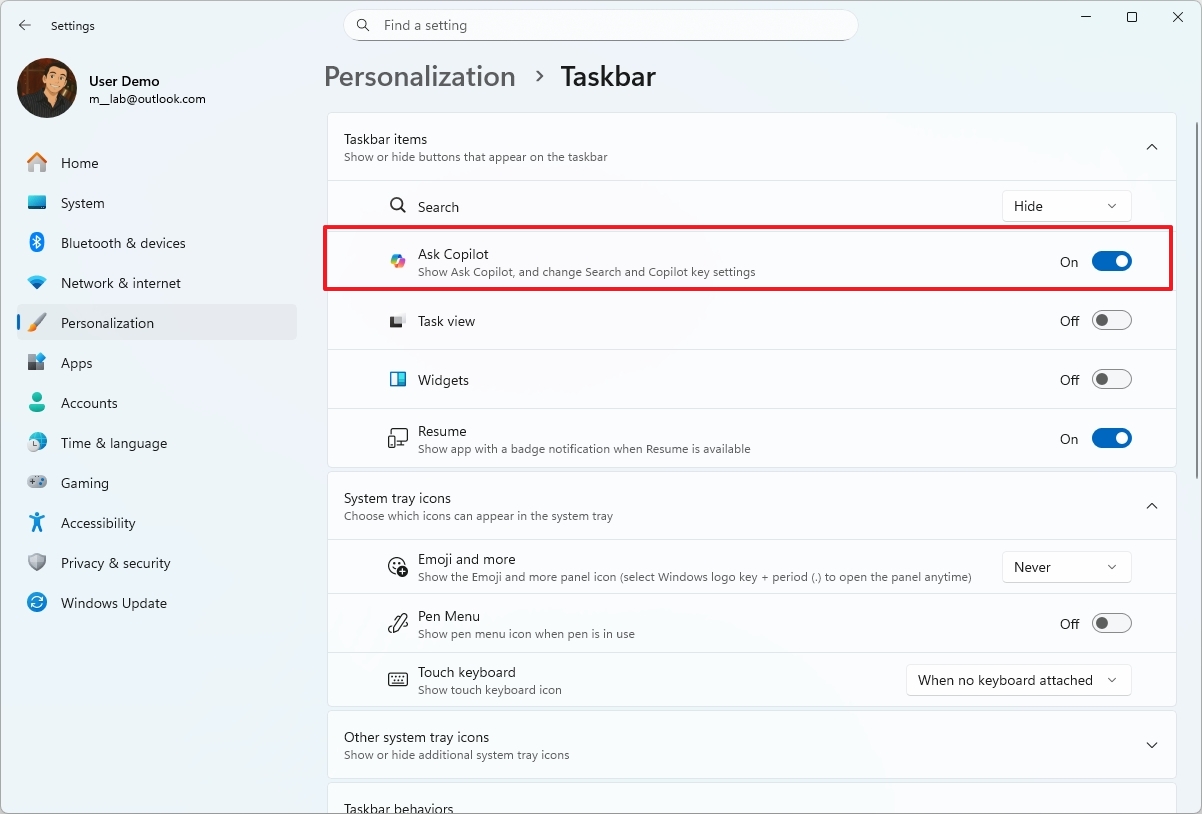1202x814 pixels.
Task: Click the Touch keyboard icon
Action: (398, 679)
